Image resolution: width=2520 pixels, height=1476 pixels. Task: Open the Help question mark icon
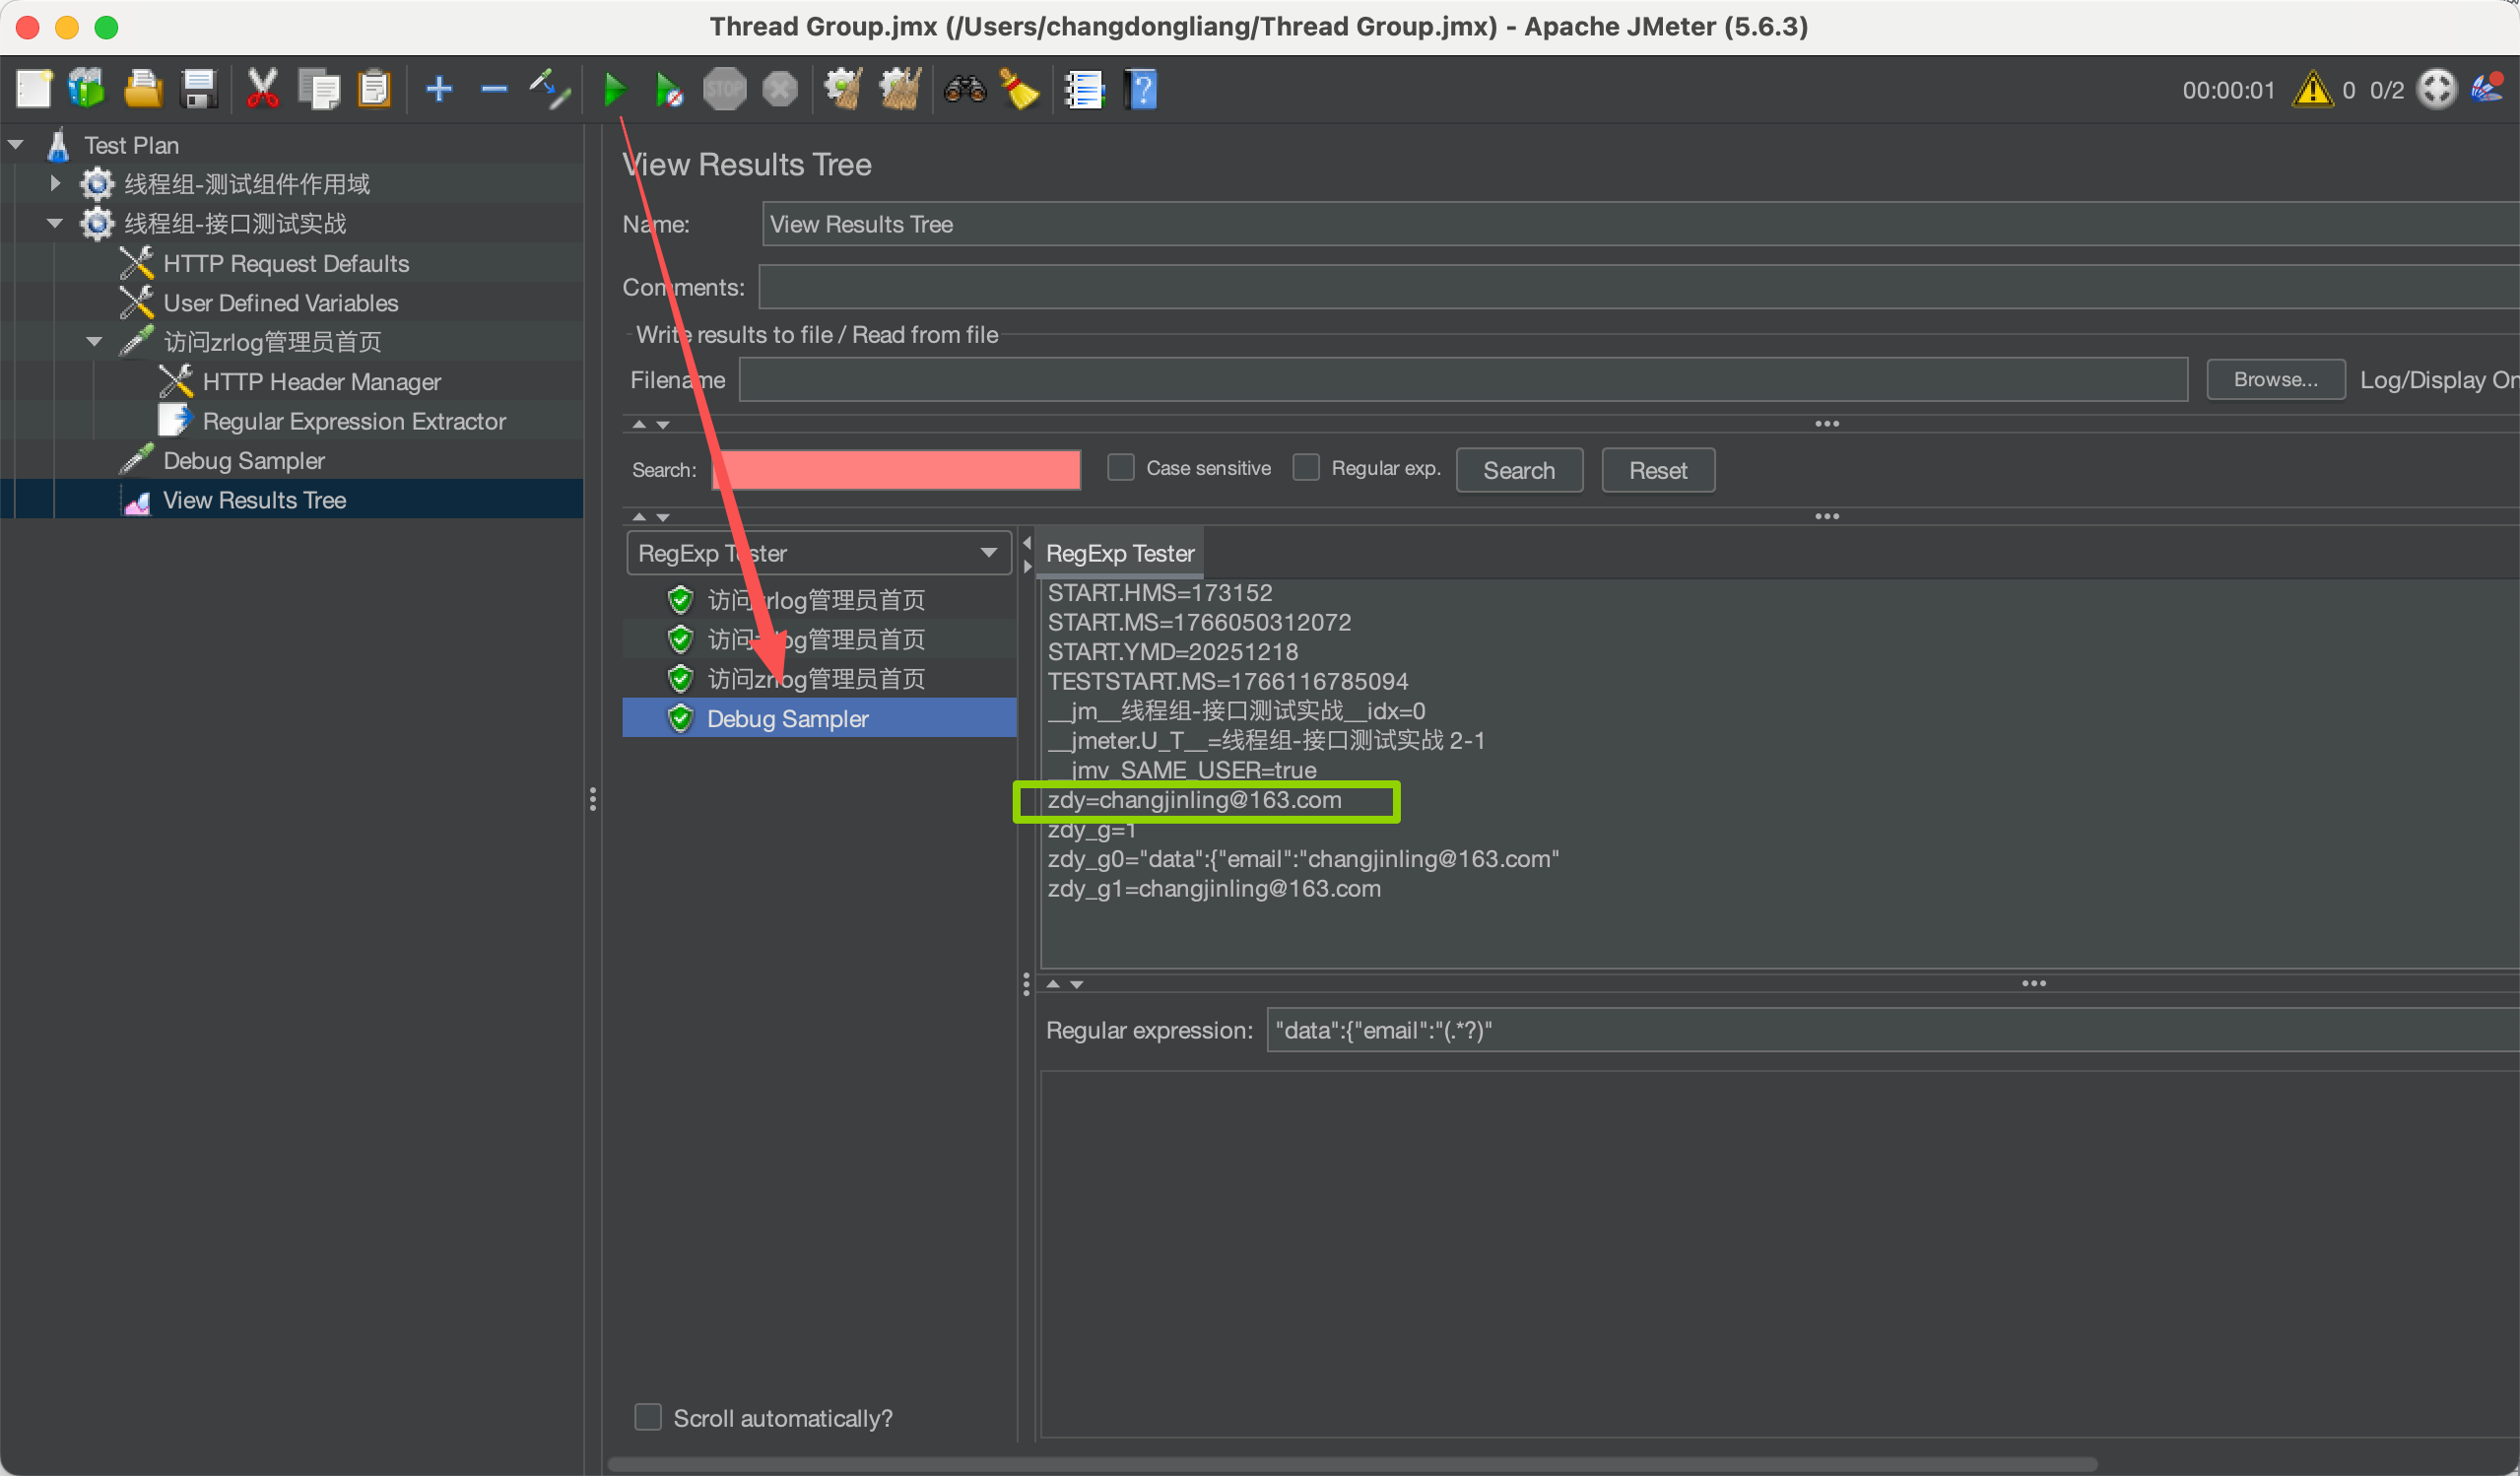point(1141,90)
